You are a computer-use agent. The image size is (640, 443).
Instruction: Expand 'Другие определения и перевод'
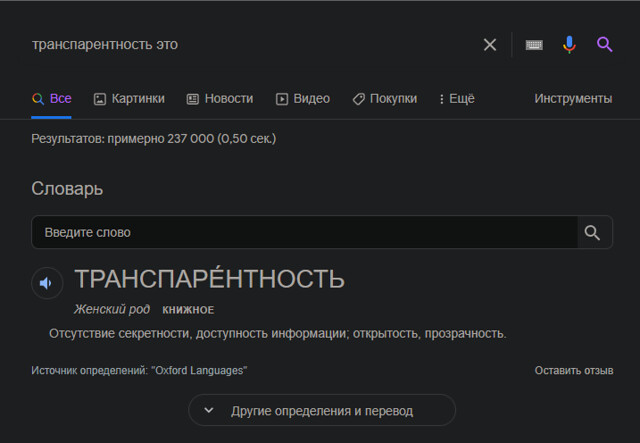click(x=322, y=410)
